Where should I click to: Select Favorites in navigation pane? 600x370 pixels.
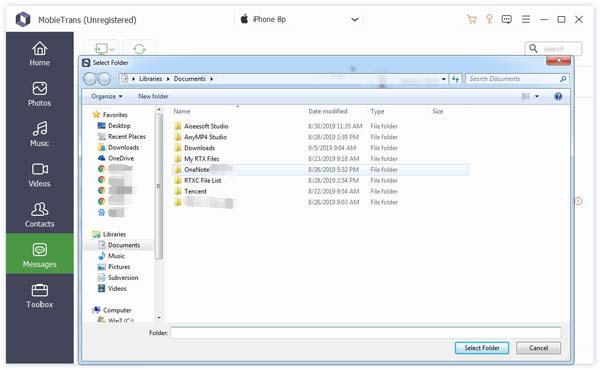tap(110, 115)
